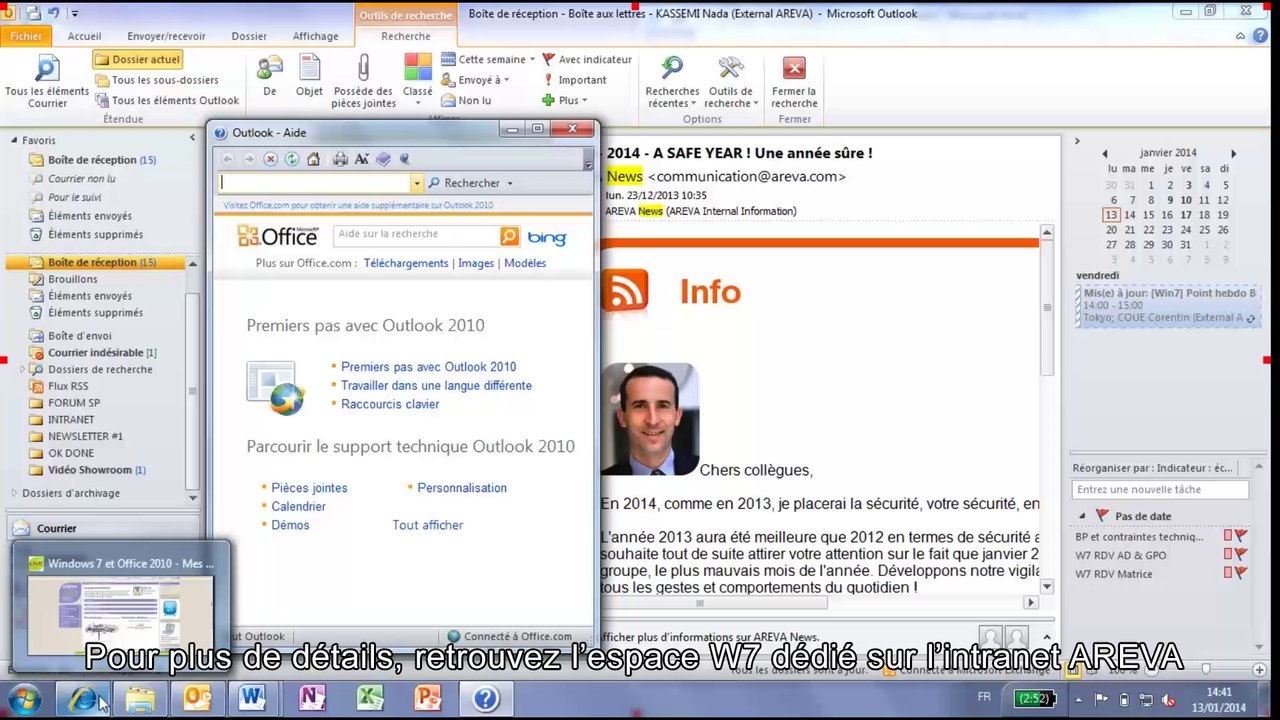Open Internet Explorer from taskbar
The height and width of the screenshot is (720, 1280).
82,698
